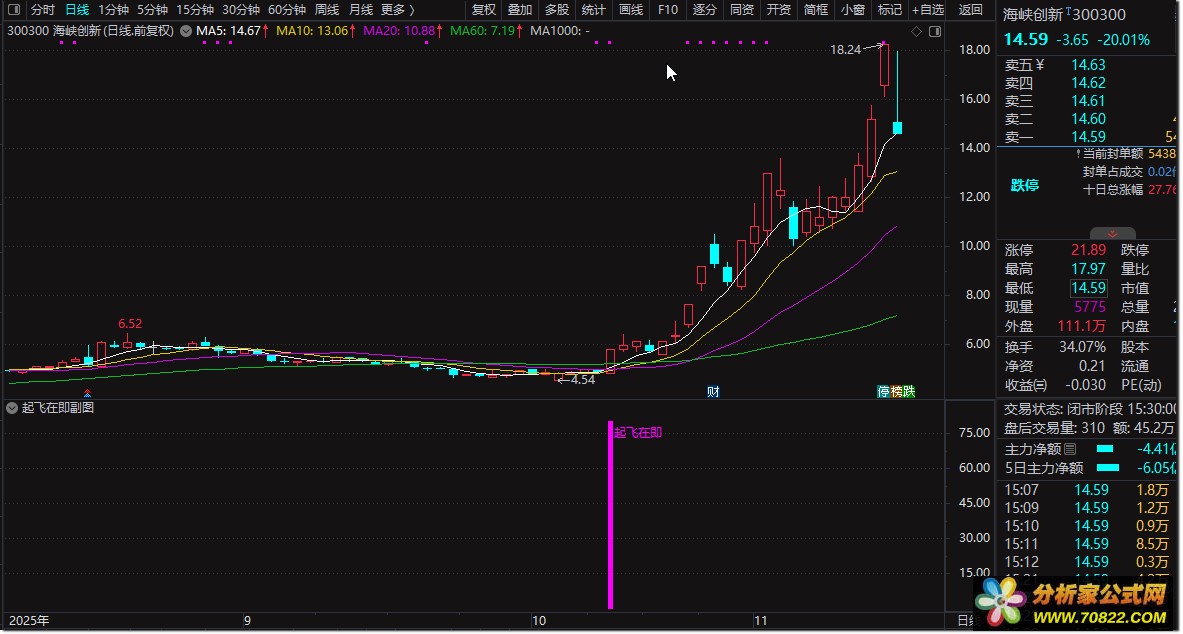Click the T margin-trading icon beside 海峡创新
The width and height of the screenshot is (1183, 634).
tap(1068, 11)
